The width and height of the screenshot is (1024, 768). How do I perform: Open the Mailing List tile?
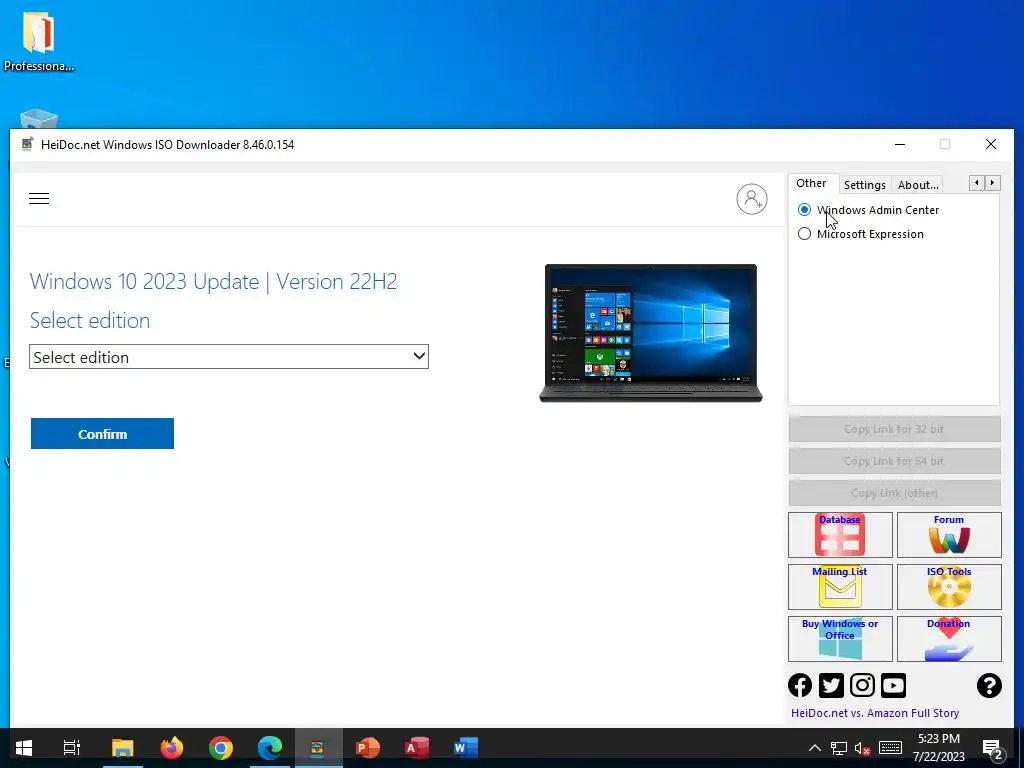pyautogui.click(x=840, y=586)
